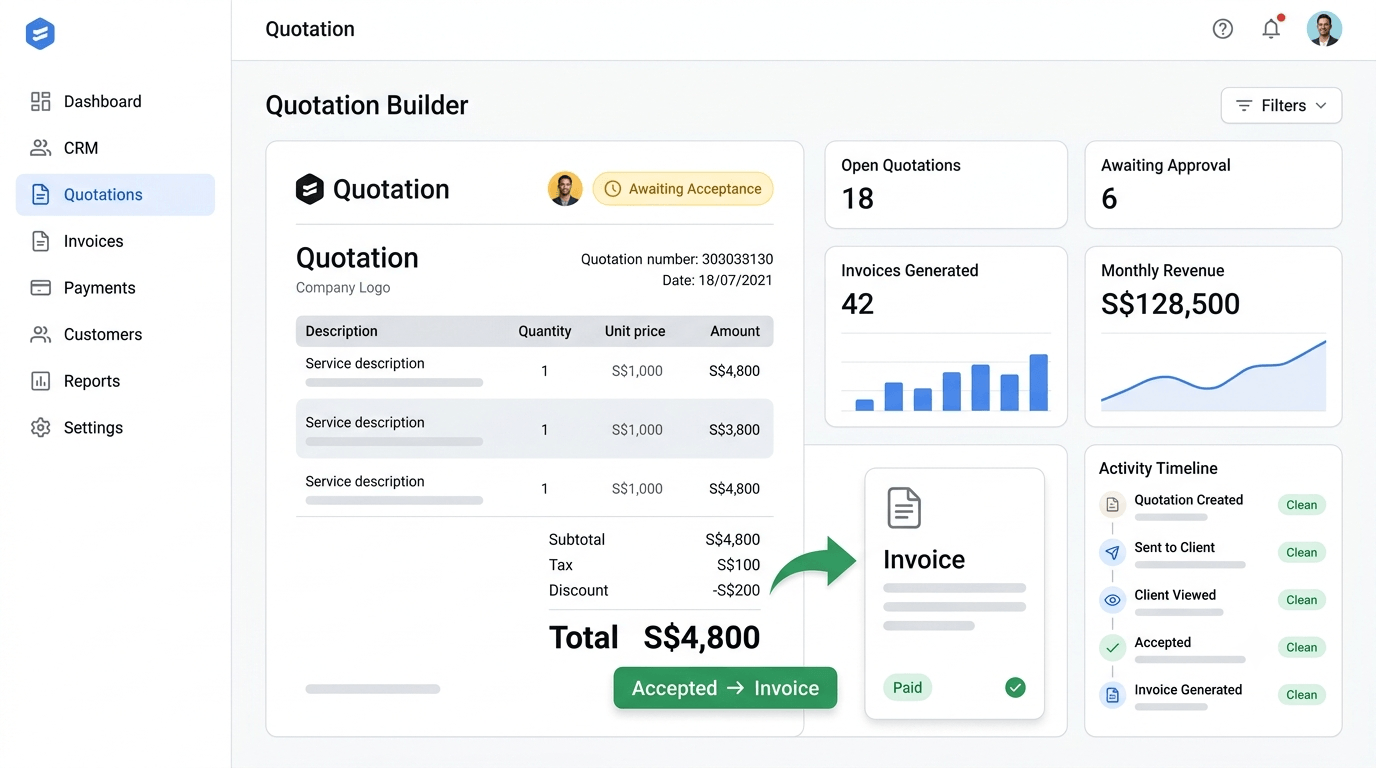Screen dimensions: 1376x768
Task: Click the filter lines icon in Filters
Action: 1244,105
